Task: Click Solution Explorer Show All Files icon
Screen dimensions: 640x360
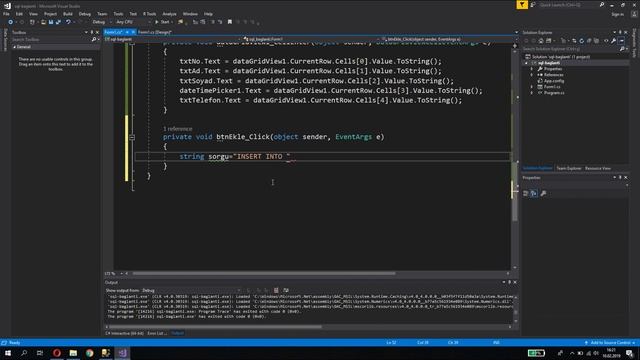Action: (596, 41)
